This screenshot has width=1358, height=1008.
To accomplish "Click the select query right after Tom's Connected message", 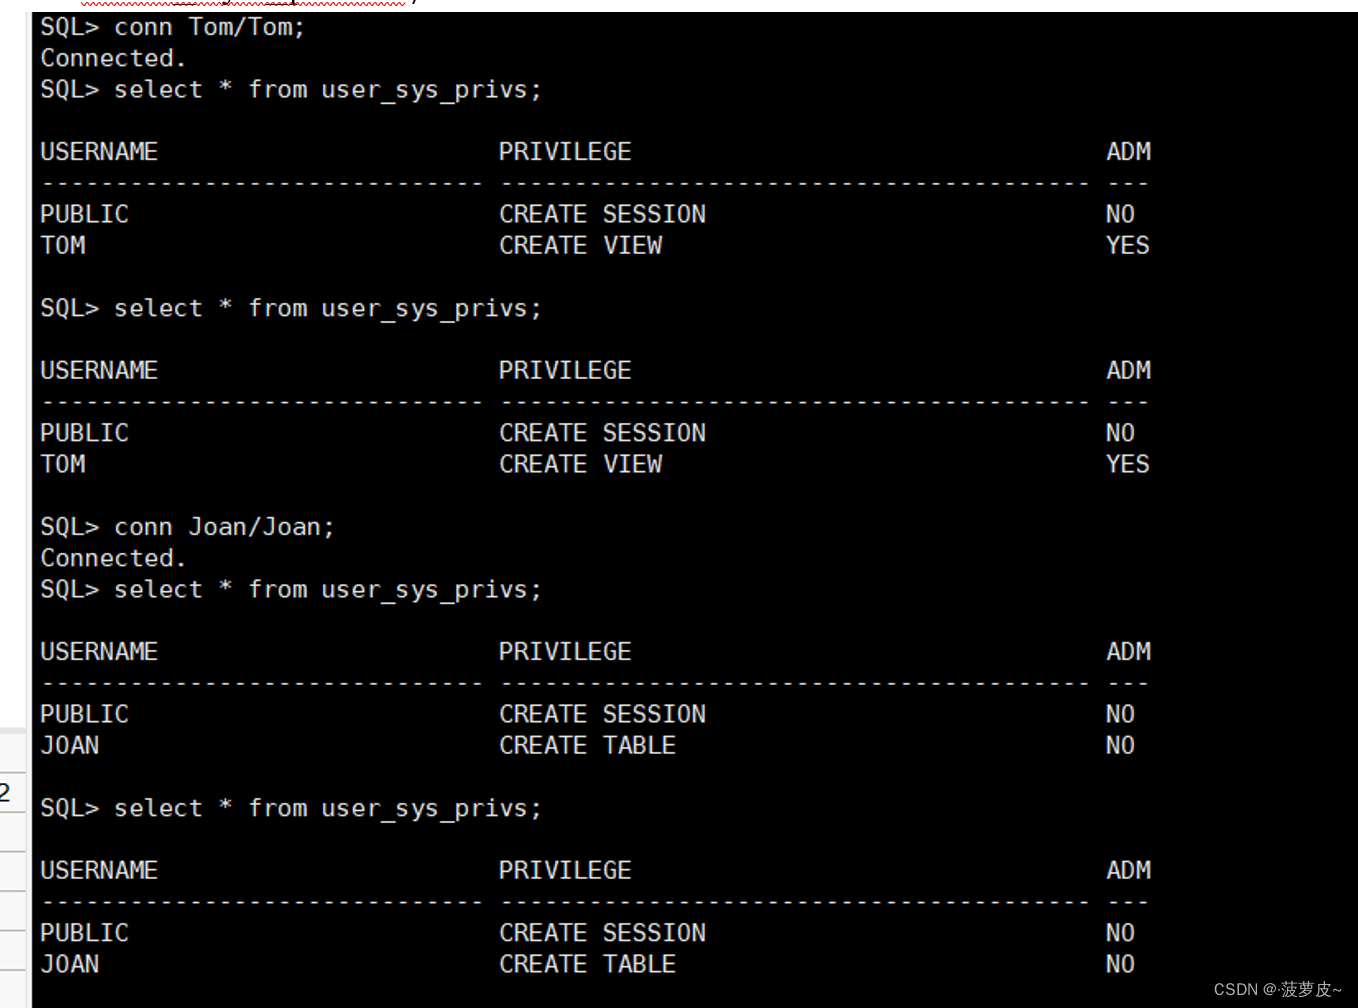I will [x=290, y=90].
